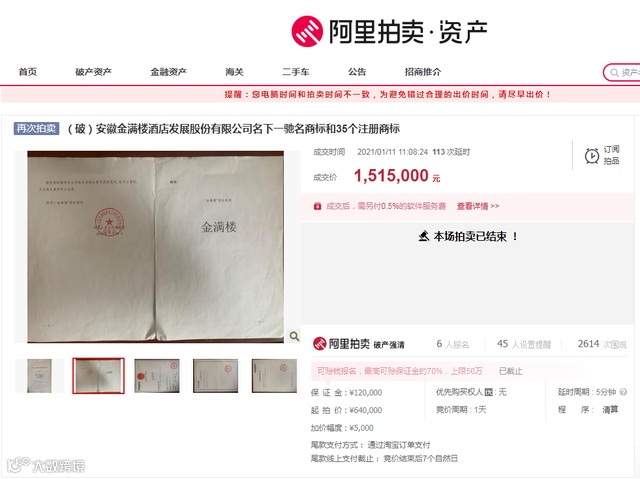The width and height of the screenshot is (640, 479).
Task: Click the 优先购买权人 info icon
Action: (x=489, y=393)
